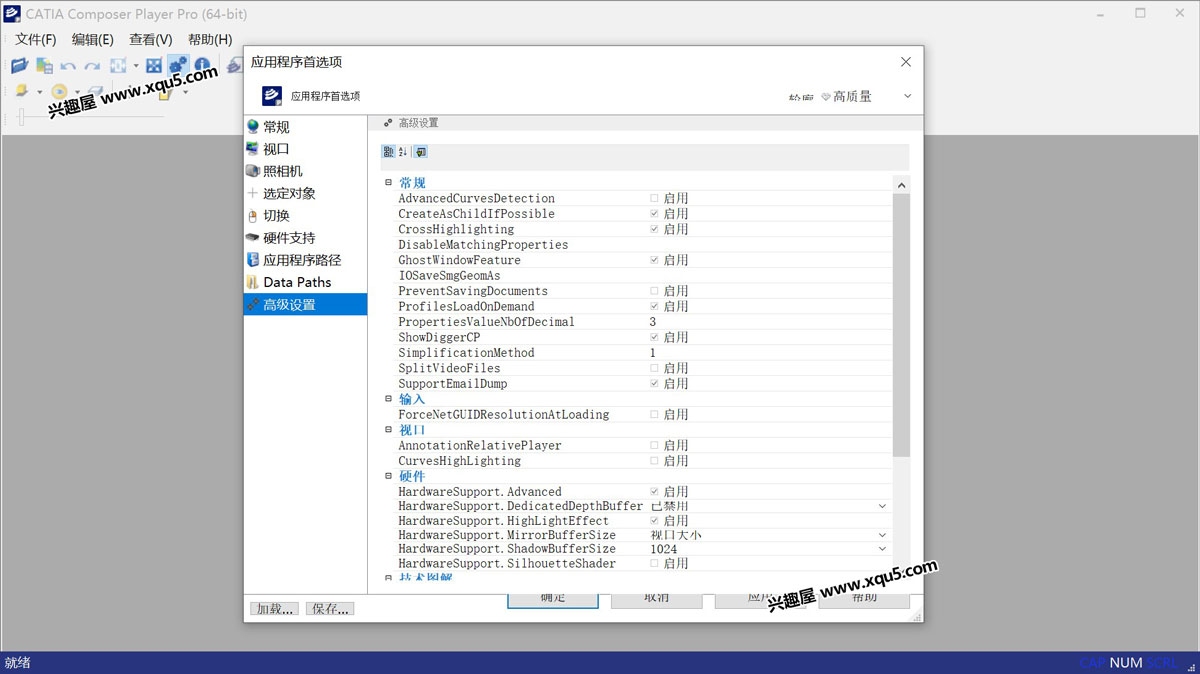Screen dimensions: 1200x674
Task: Enable CurvesHighLighting checkbox
Action: tap(654, 461)
